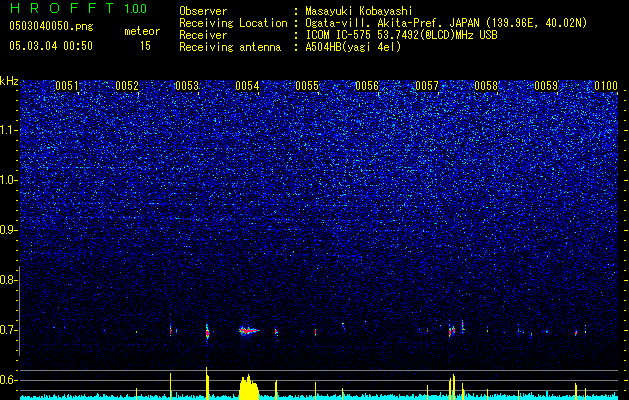Click the echo cluster after 0057
The height and width of the screenshot is (400, 629).
pos(456,329)
